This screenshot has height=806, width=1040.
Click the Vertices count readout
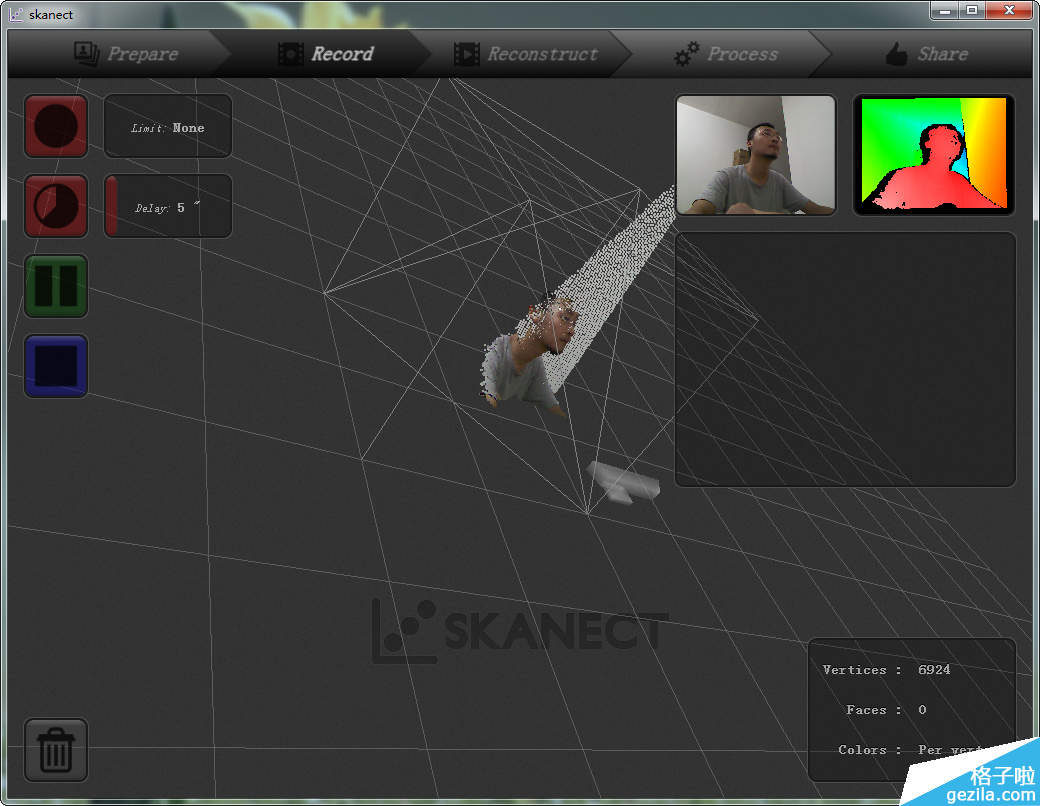pos(887,670)
